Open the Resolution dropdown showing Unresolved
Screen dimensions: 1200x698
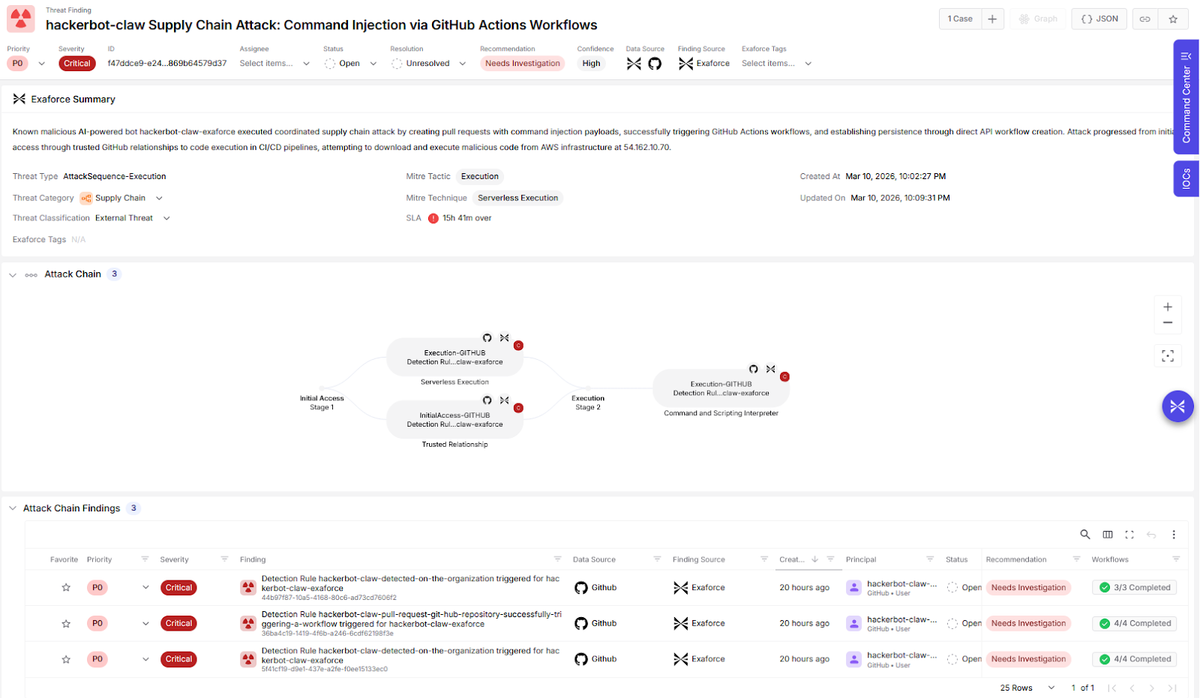pyautogui.click(x=427, y=63)
